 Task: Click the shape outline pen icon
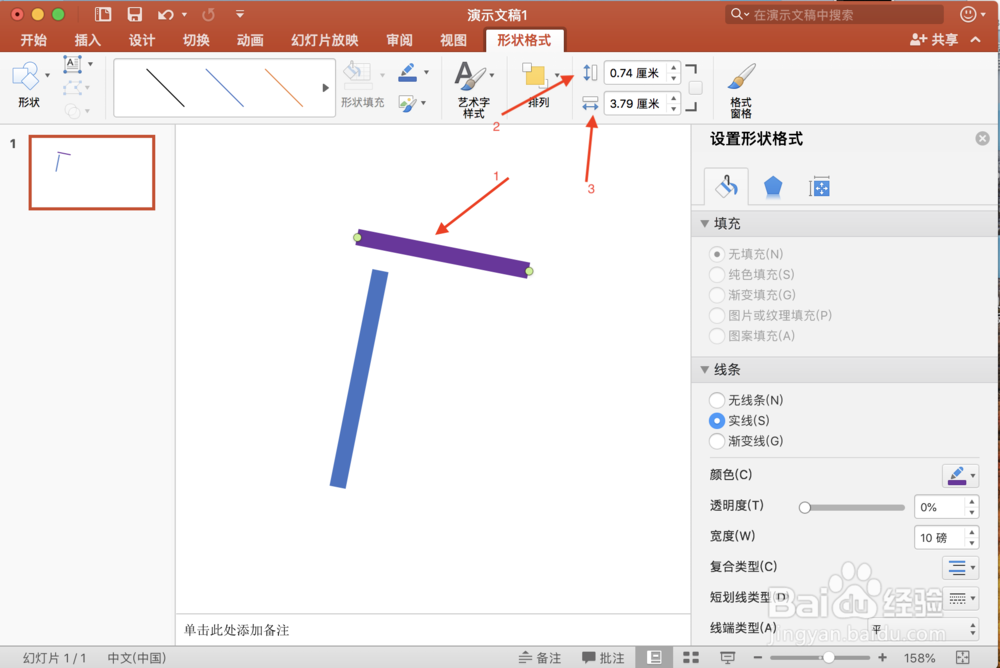coord(407,72)
